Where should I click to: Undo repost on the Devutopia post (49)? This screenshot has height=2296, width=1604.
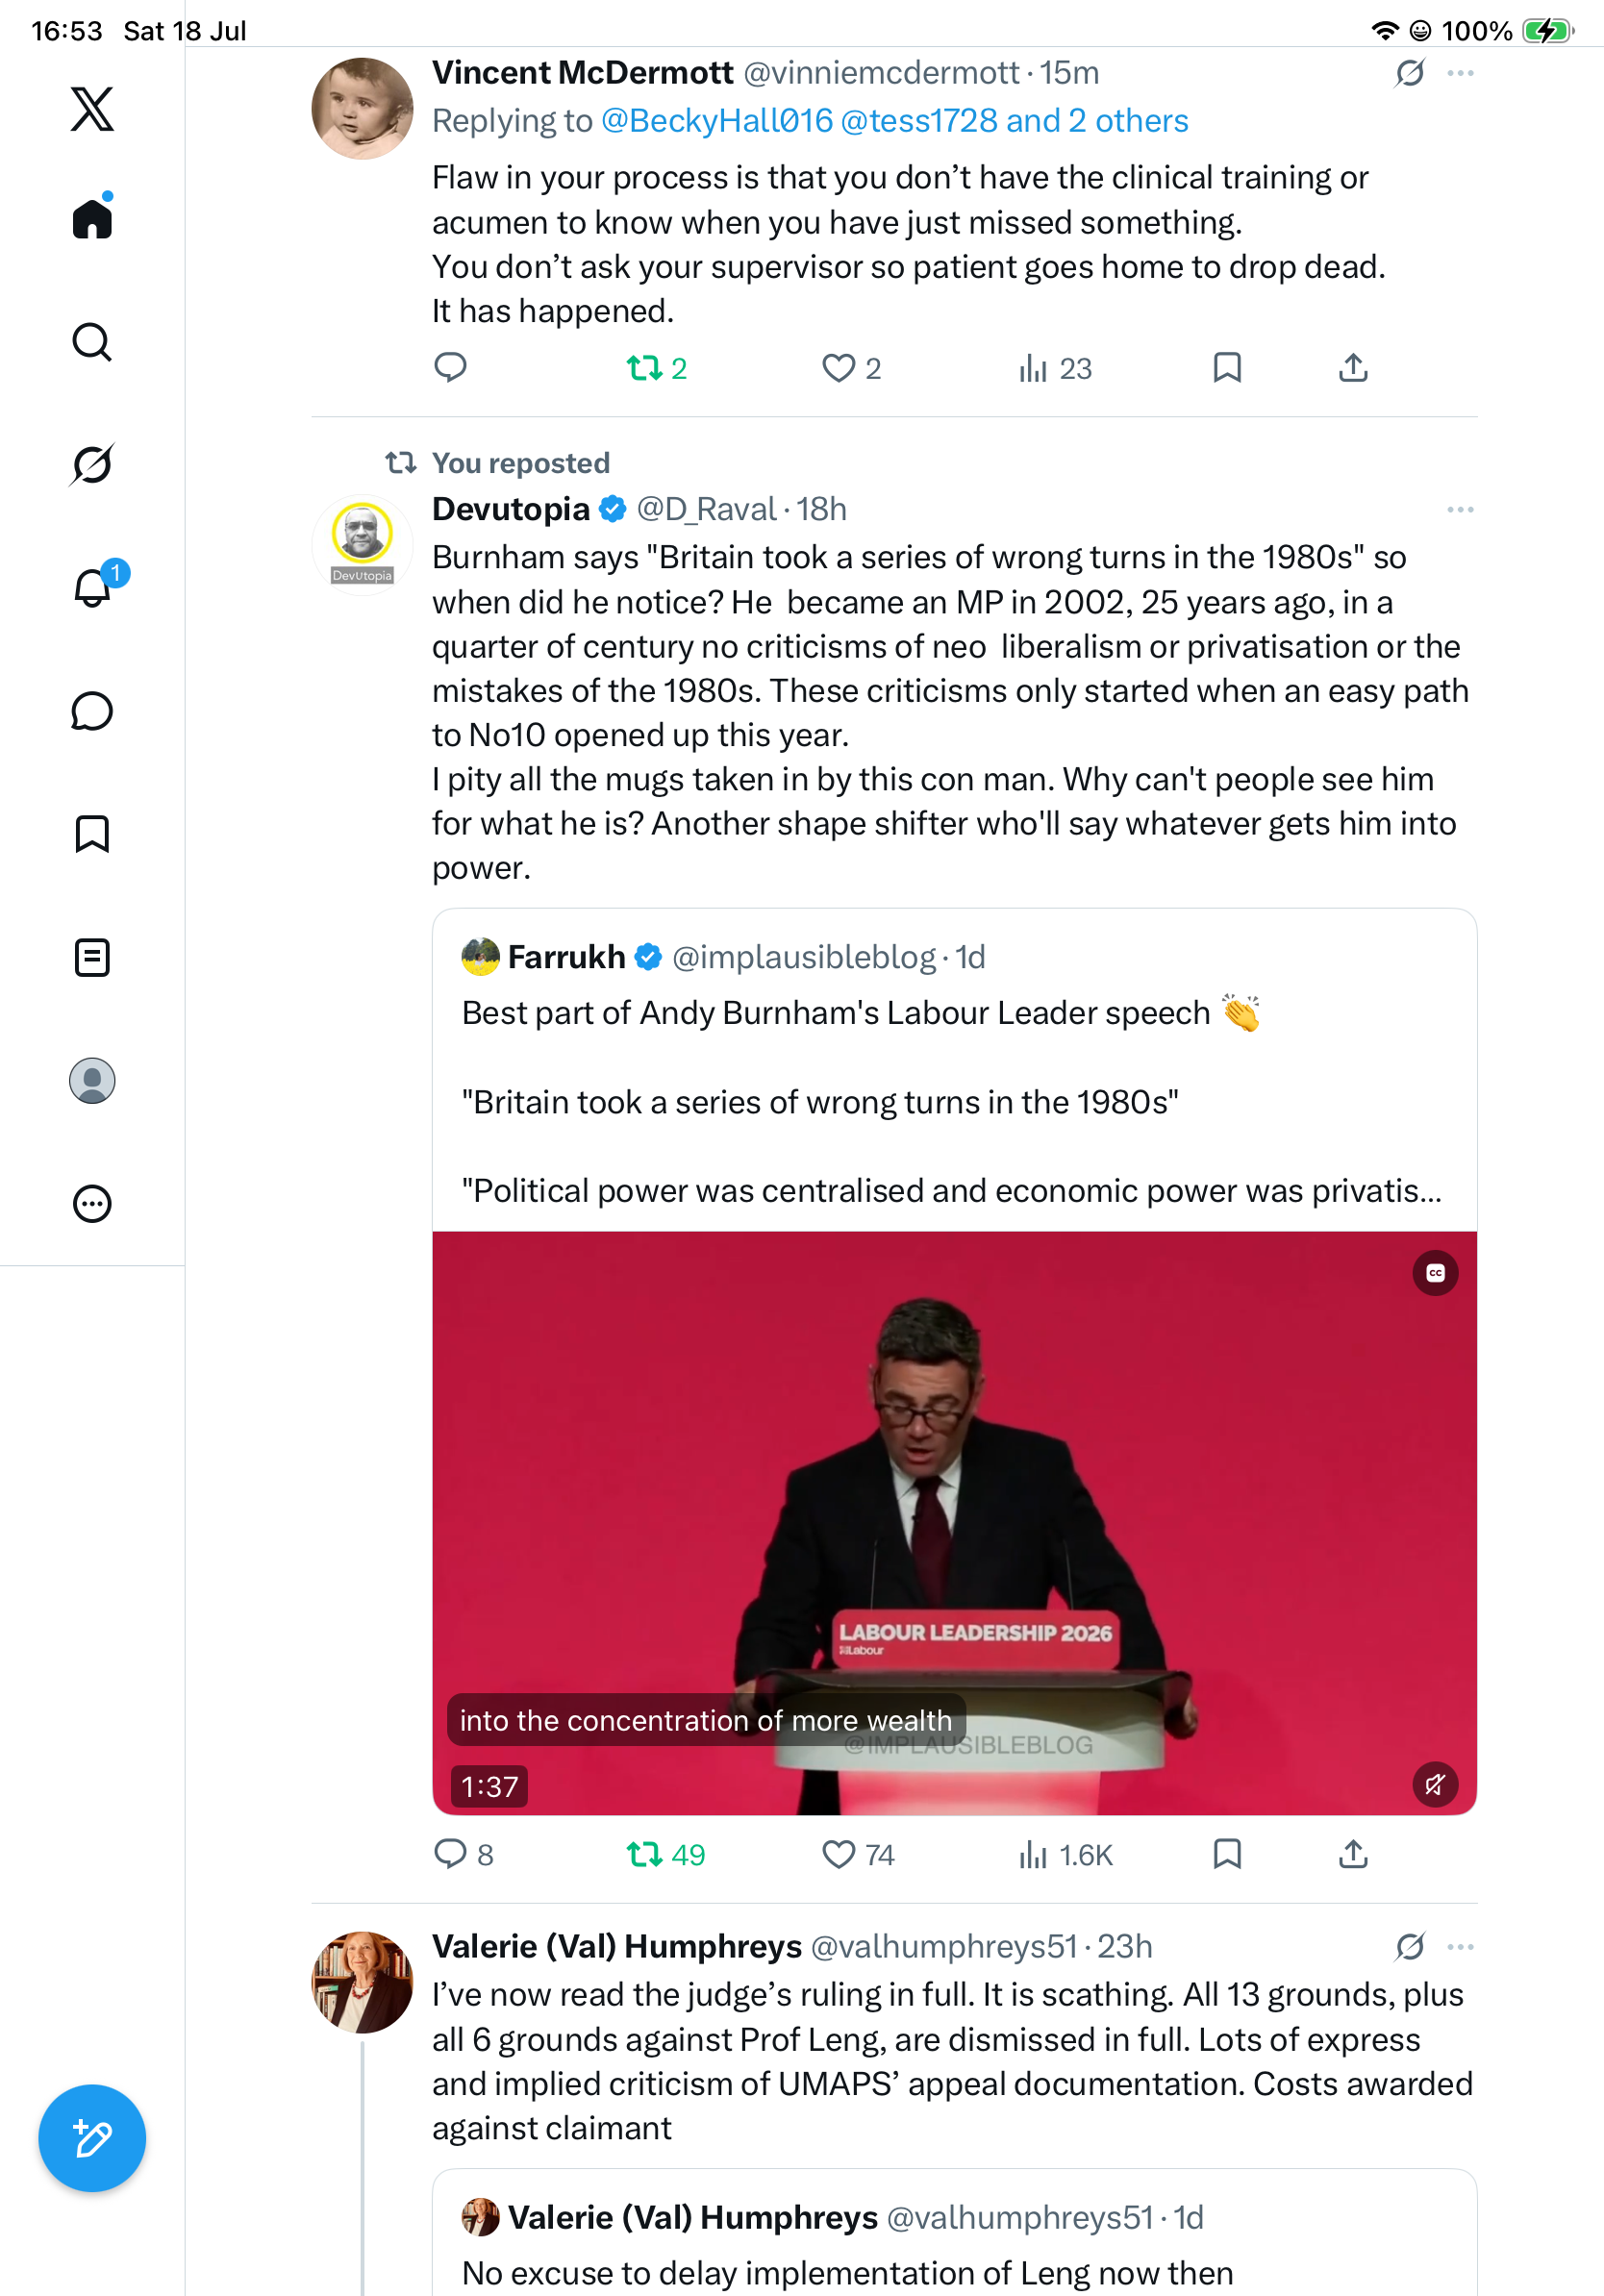click(x=665, y=1855)
